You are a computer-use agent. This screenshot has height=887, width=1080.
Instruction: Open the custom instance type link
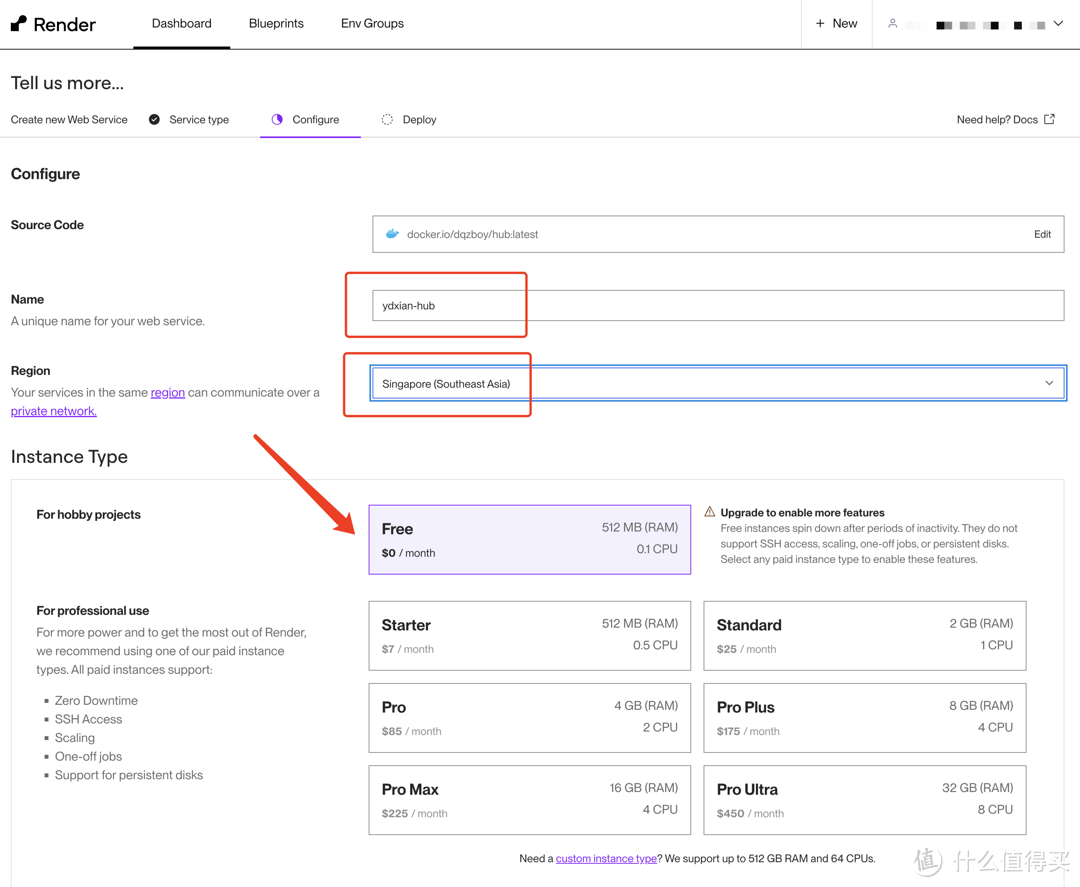coord(606,858)
